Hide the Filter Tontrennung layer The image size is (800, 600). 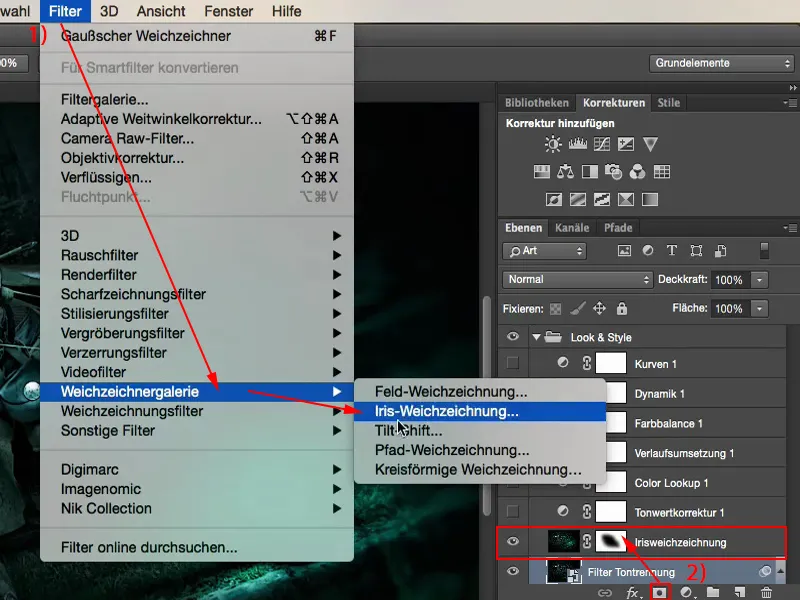513,571
